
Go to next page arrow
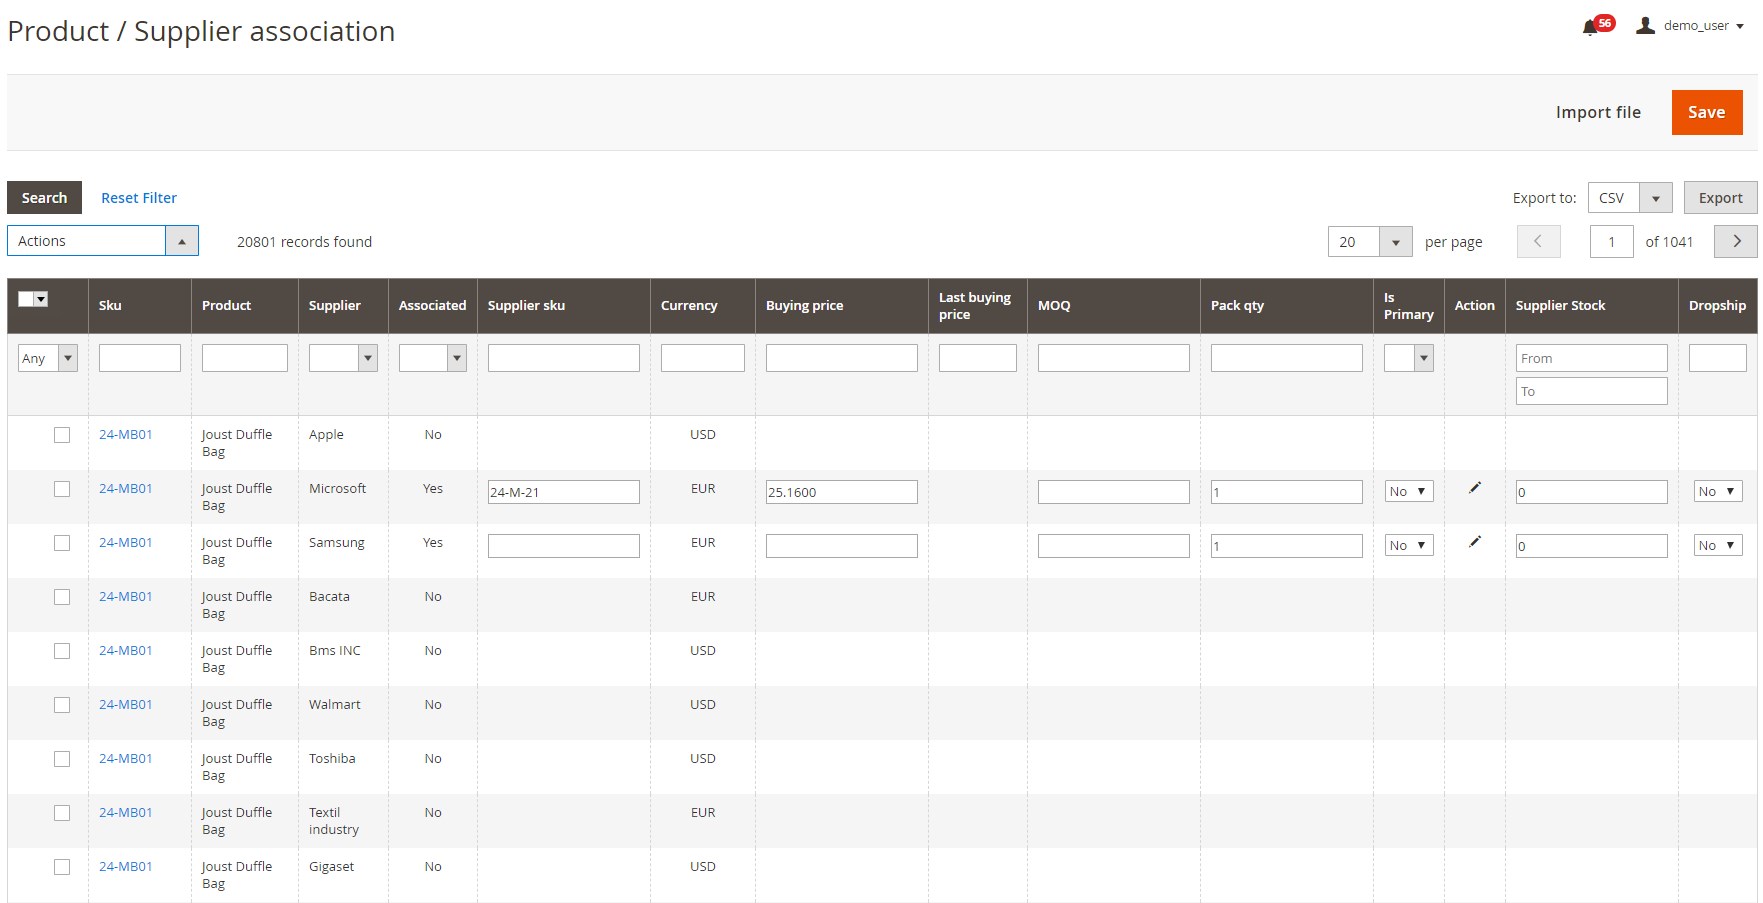[1736, 241]
